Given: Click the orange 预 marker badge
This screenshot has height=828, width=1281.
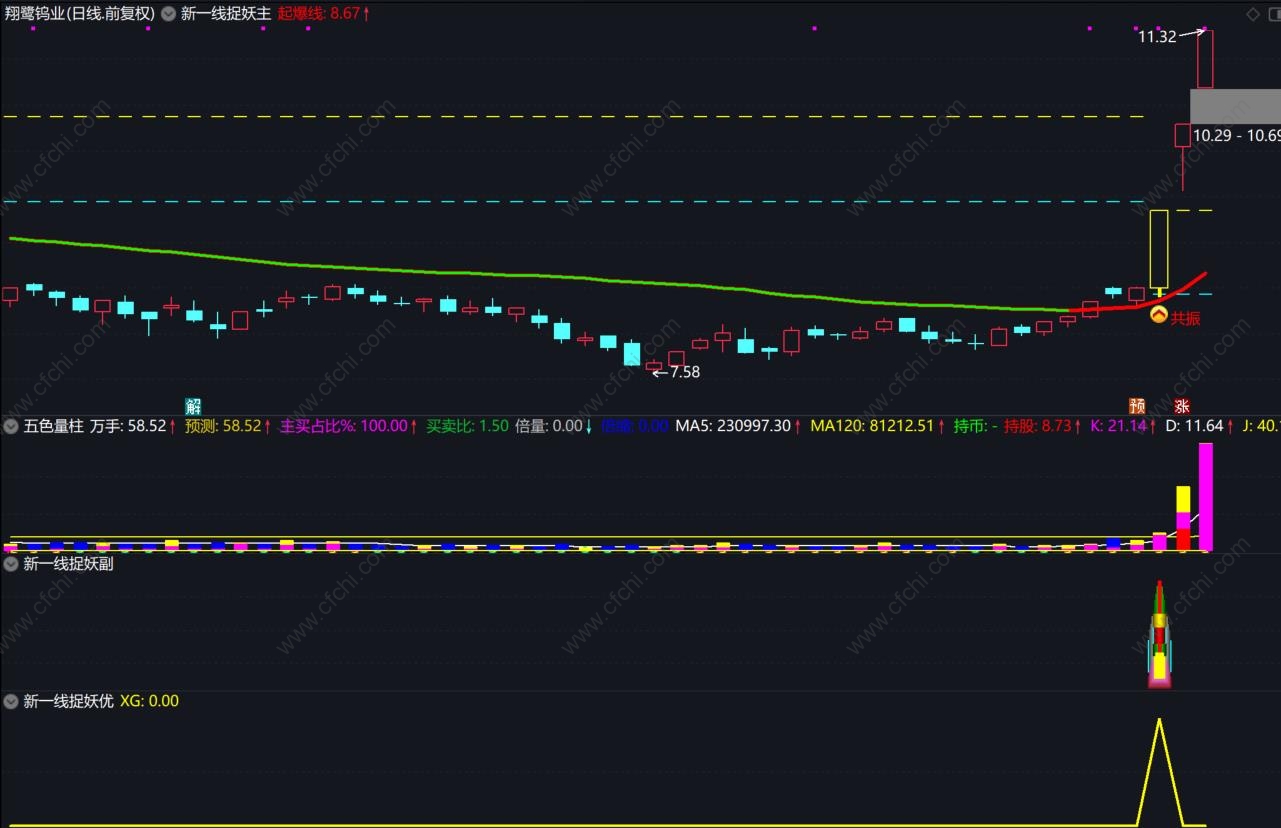Looking at the screenshot, I should point(1137,406).
